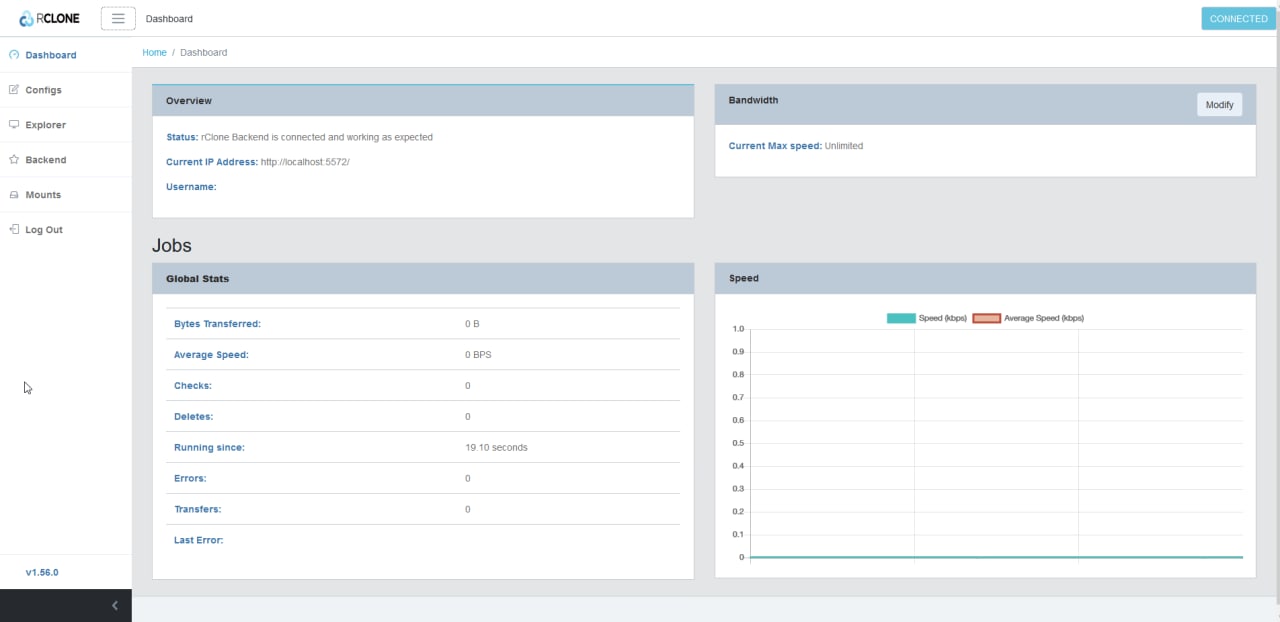Toggle sidebar with the hamburger menu button
The image size is (1280, 622).
[x=118, y=18]
